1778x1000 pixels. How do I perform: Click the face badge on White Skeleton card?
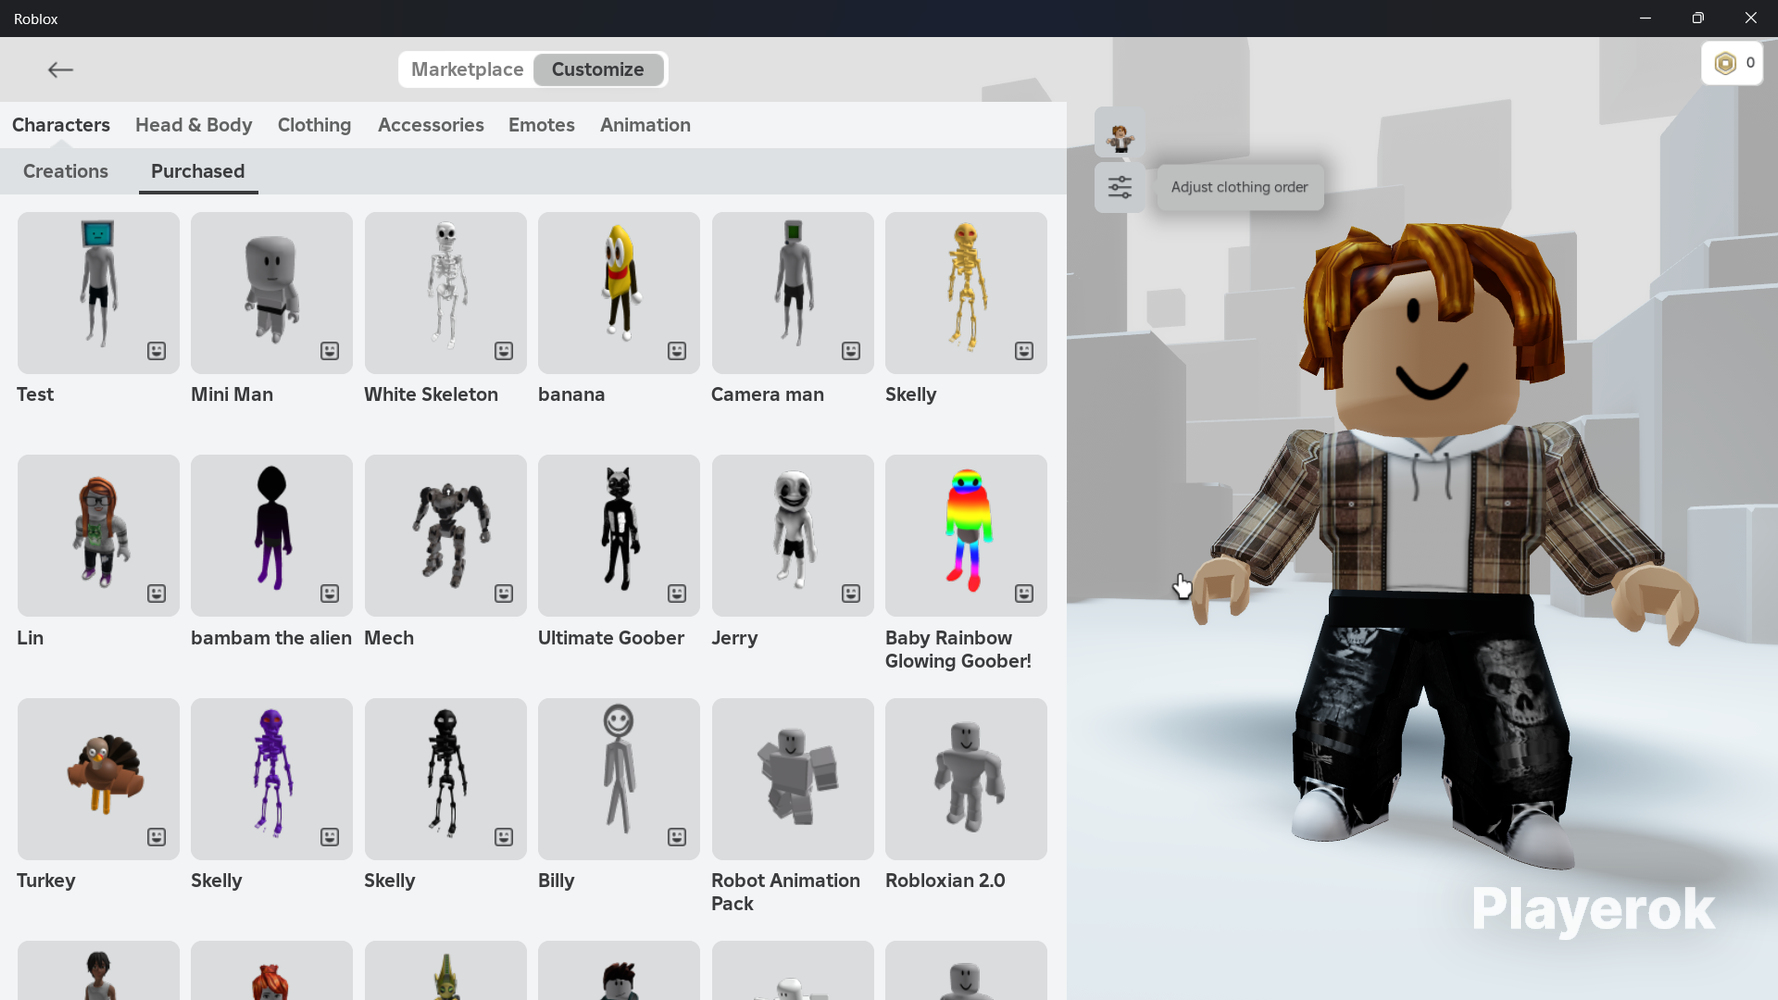pos(503,351)
